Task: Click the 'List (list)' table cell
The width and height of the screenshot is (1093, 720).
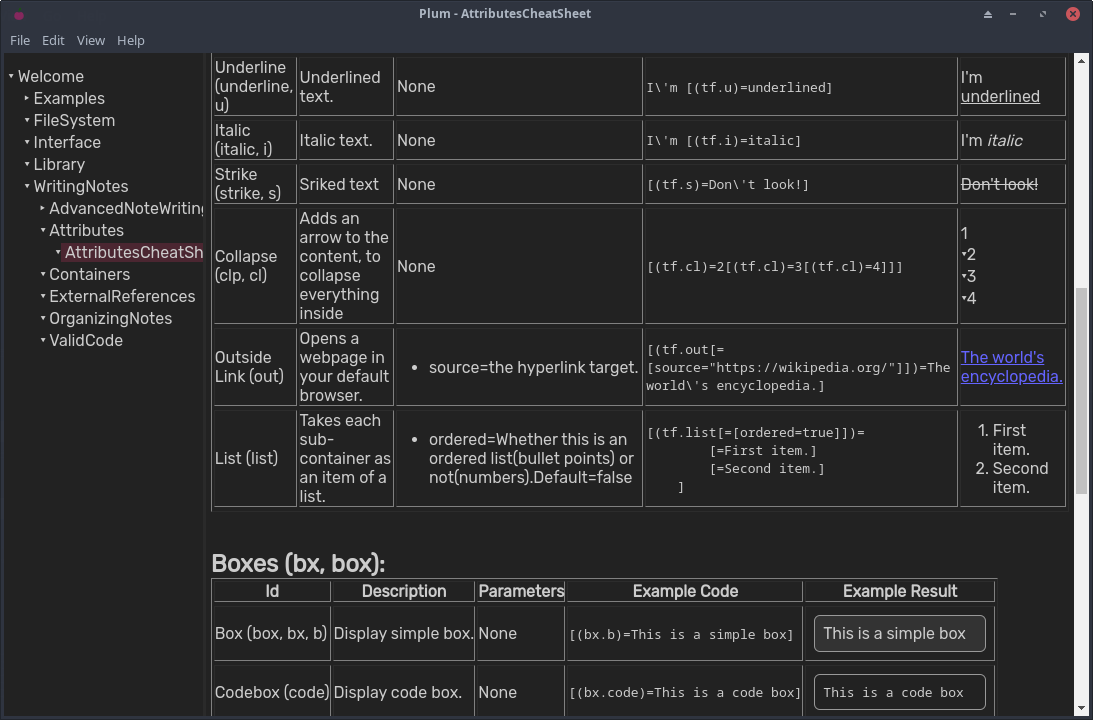Action: tap(255, 458)
